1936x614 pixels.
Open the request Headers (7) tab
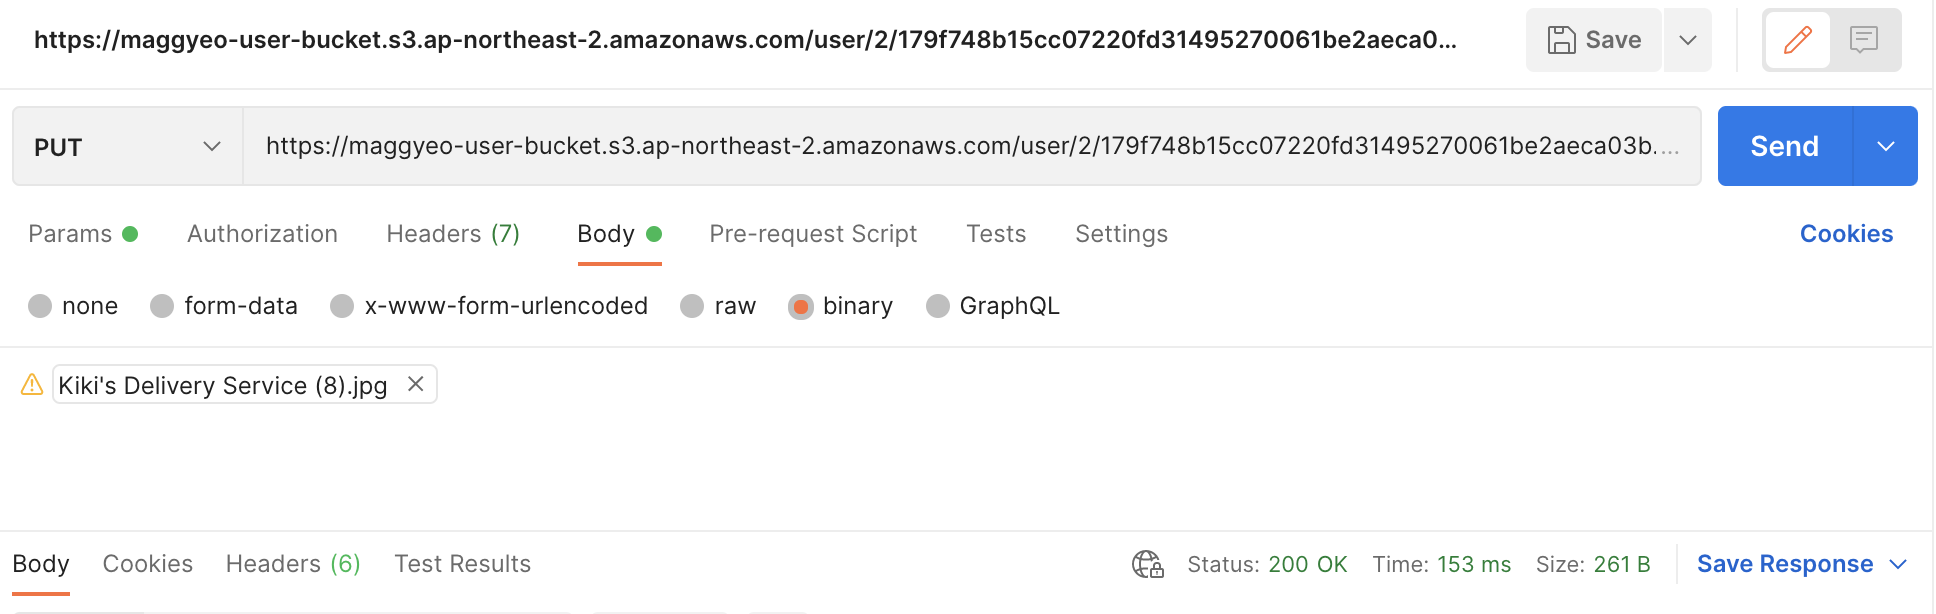click(453, 234)
